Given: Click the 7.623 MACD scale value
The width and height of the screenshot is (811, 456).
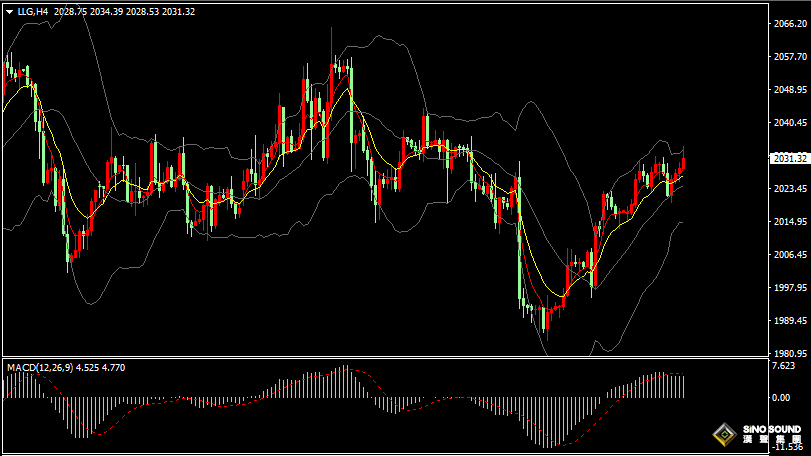Looking at the screenshot, I should tap(783, 366).
